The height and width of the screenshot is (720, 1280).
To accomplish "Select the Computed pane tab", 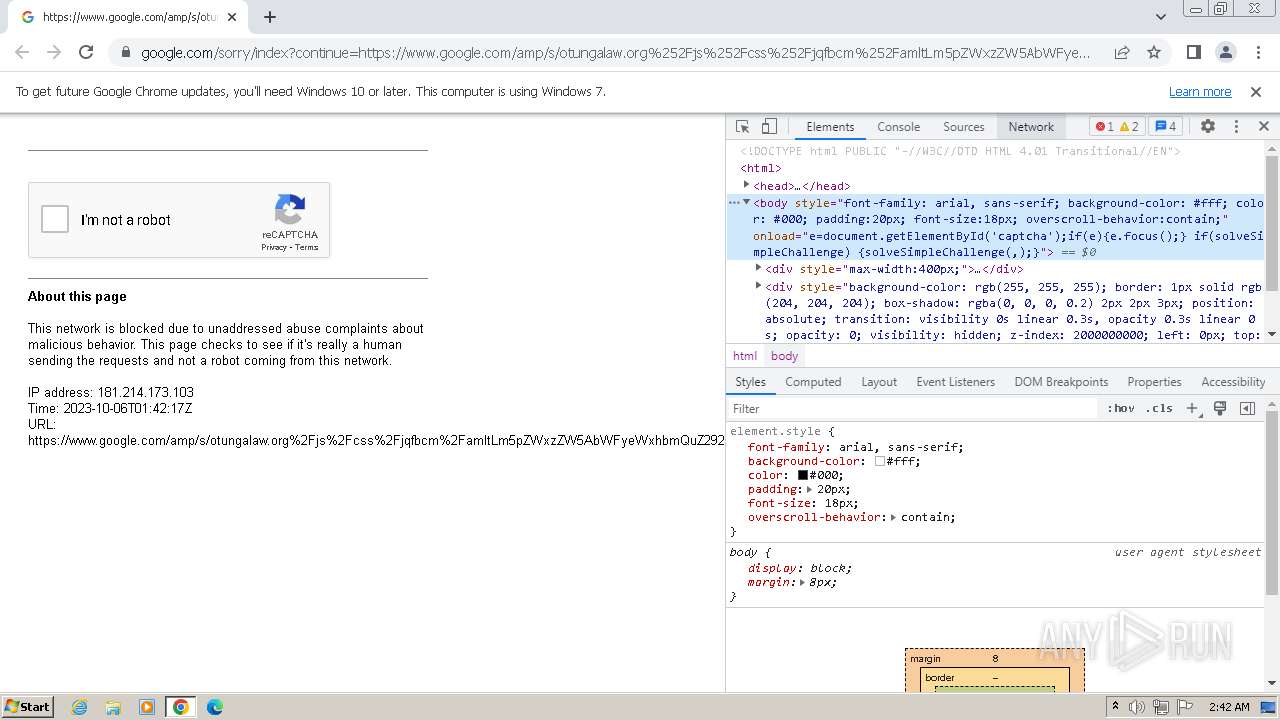I will [x=813, y=382].
